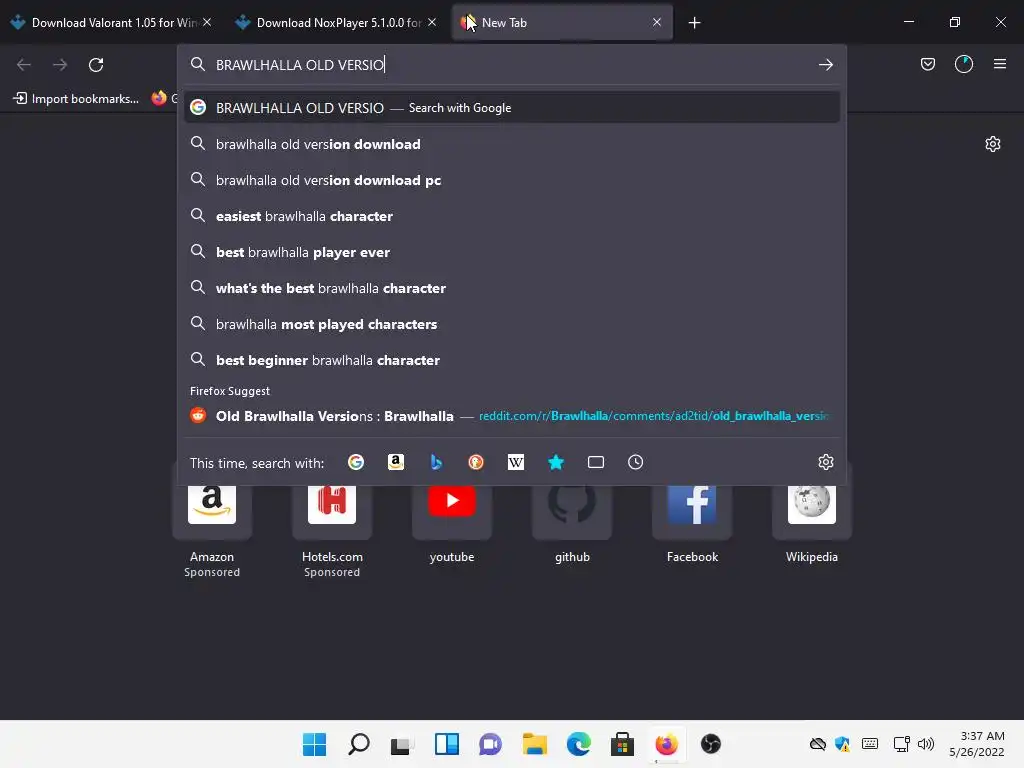
Task: Open Windows taskbar search
Action: pyautogui.click(x=359, y=744)
